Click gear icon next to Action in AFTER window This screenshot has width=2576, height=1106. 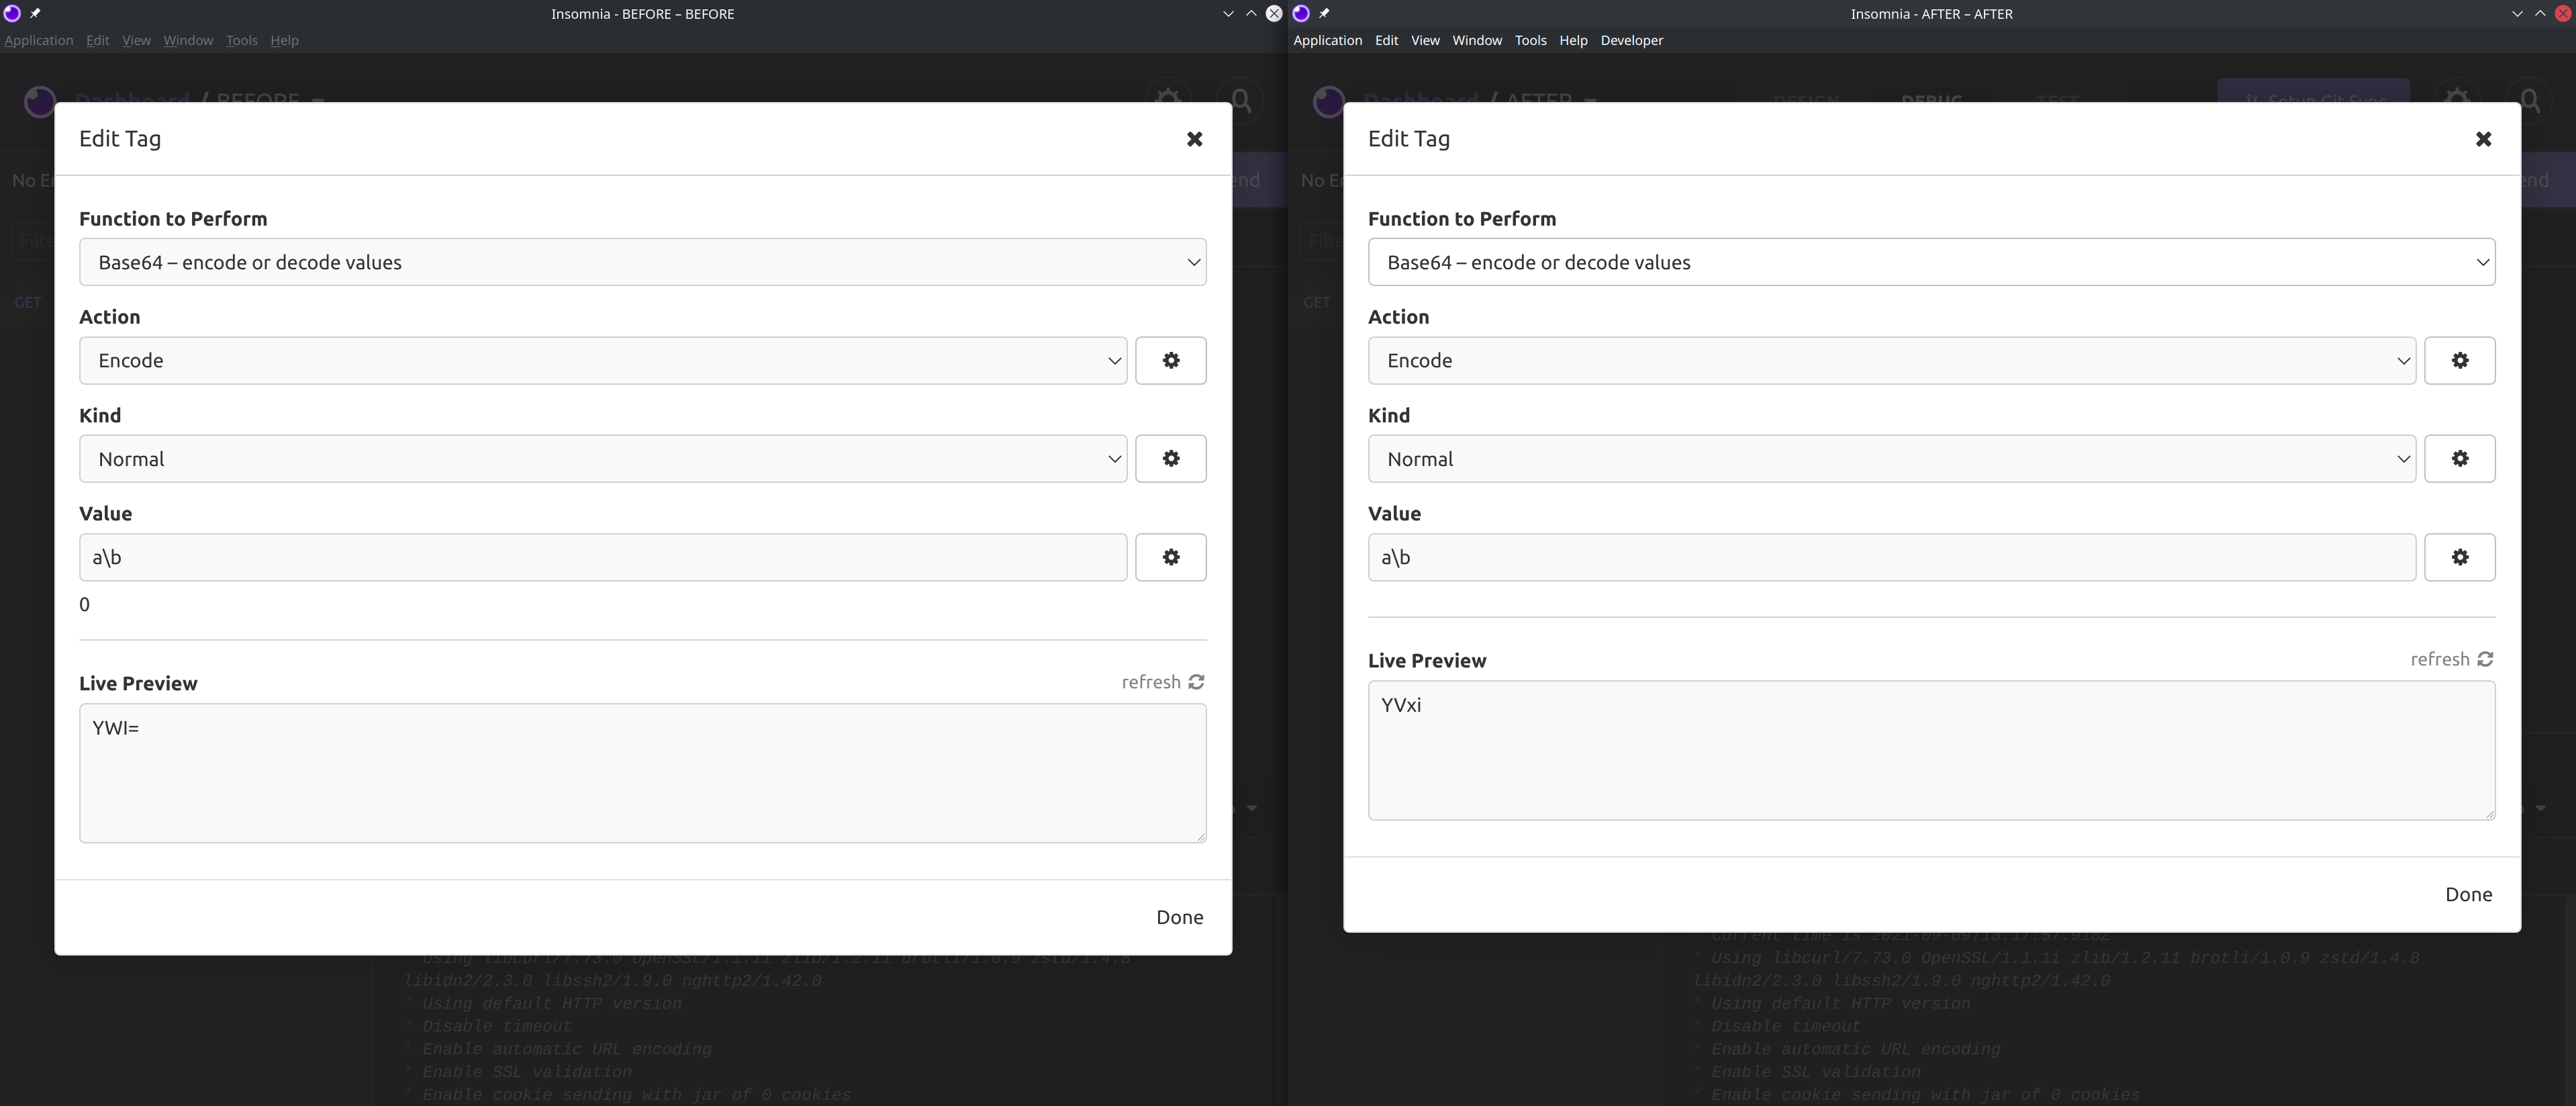[x=2459, y=360]
